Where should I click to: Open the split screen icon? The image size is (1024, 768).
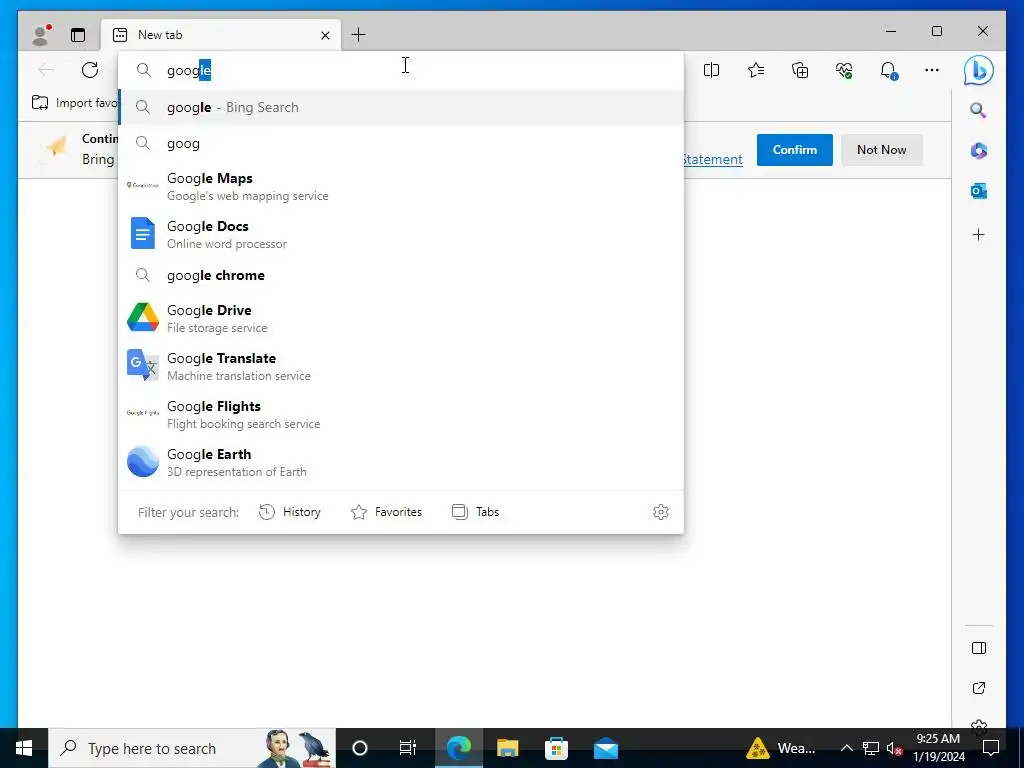point(711,70)
